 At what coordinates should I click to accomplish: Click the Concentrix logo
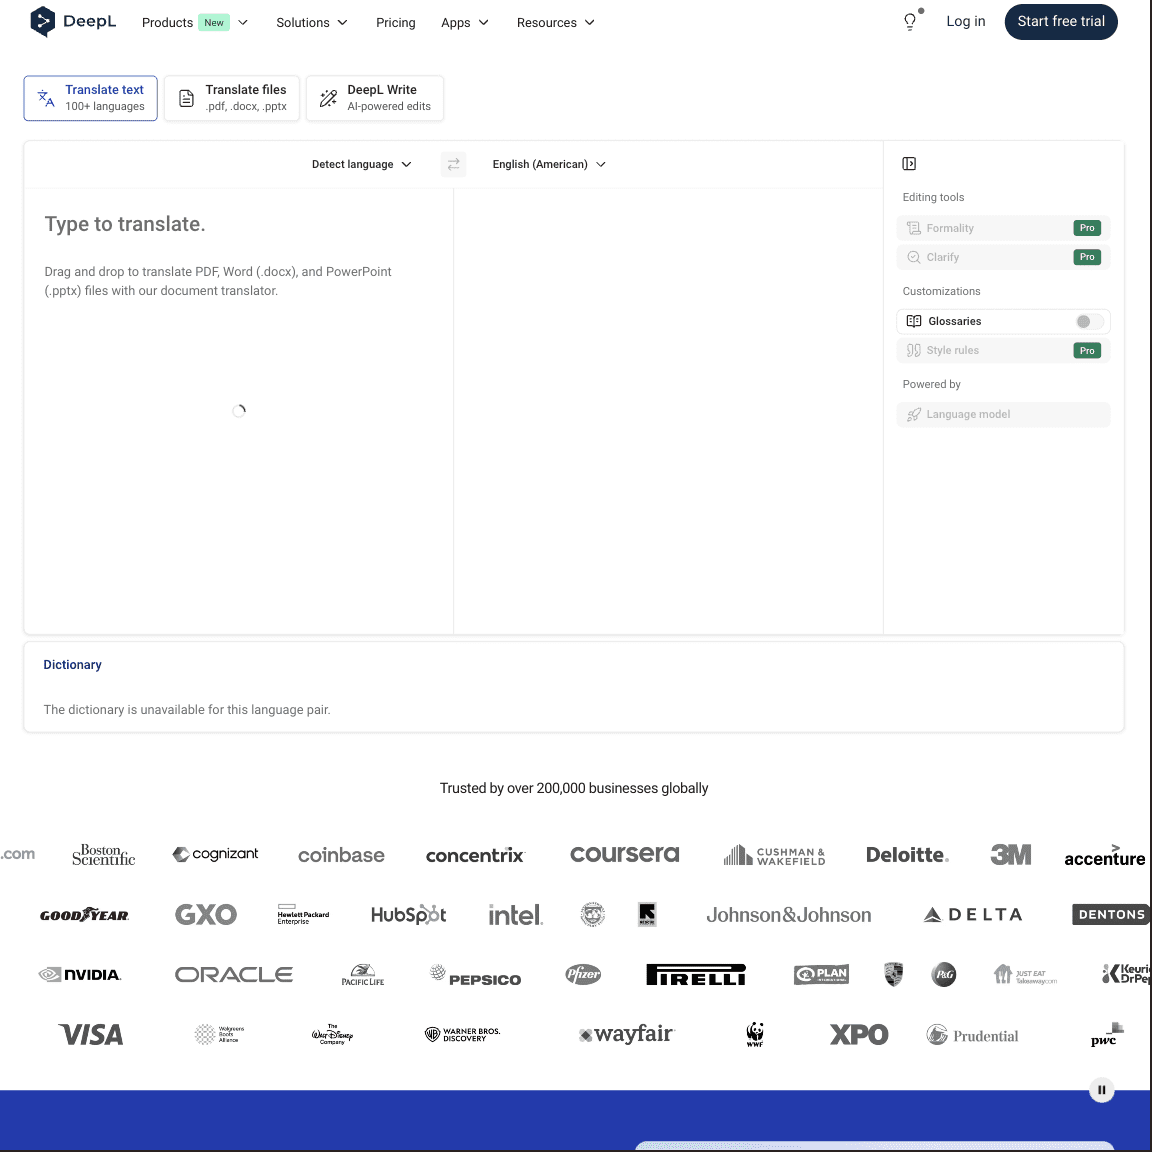point(475,855)
